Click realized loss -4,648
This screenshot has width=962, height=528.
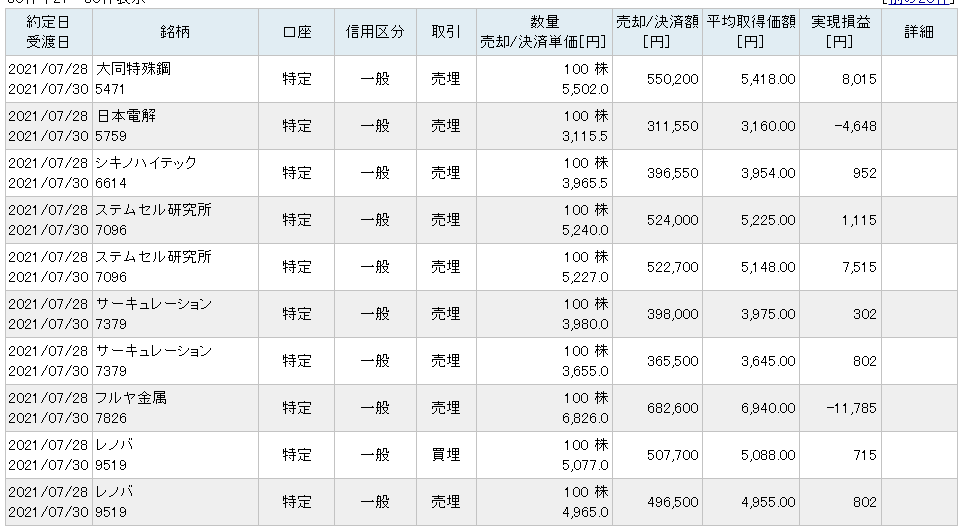click(855, 126)
